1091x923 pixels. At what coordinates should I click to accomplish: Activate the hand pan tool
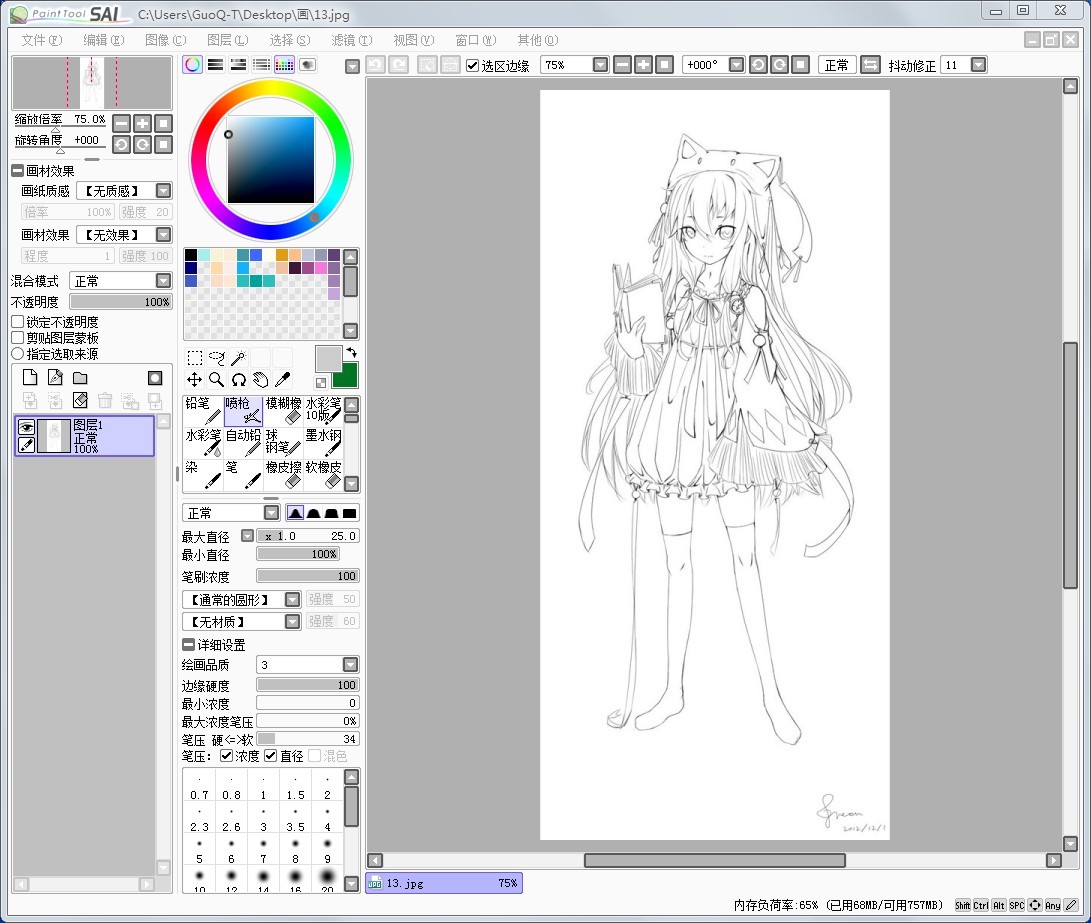(x=261, y=380)
